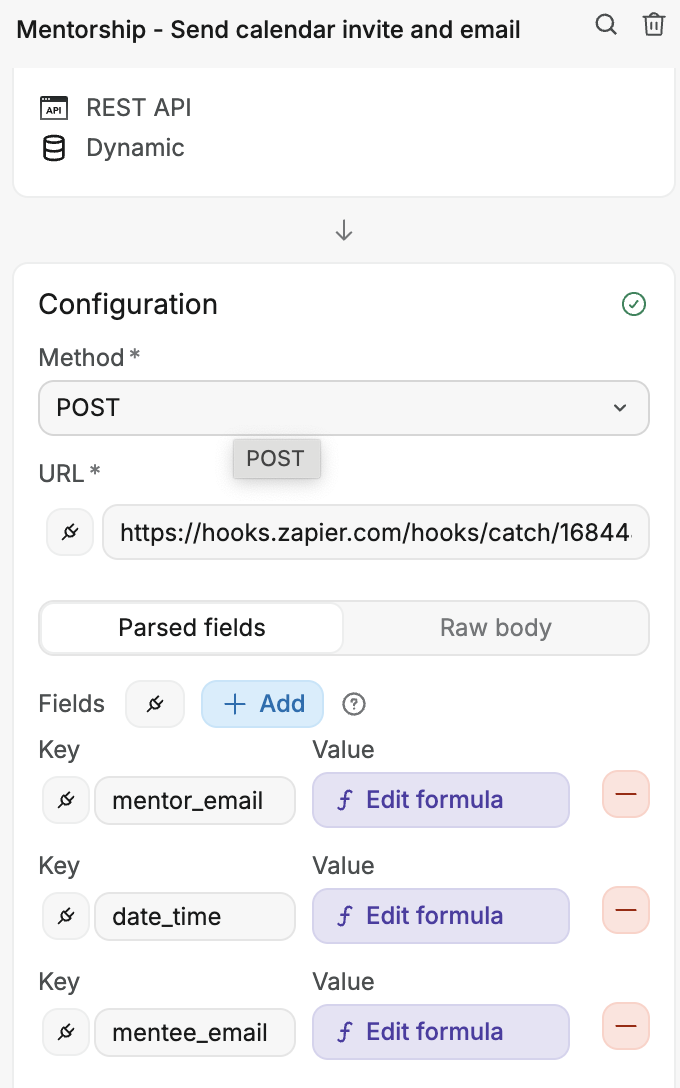Click the plug icon beside URL field
The height and width of the screenshot is (1088, 680).
click(x=70, y=532)
